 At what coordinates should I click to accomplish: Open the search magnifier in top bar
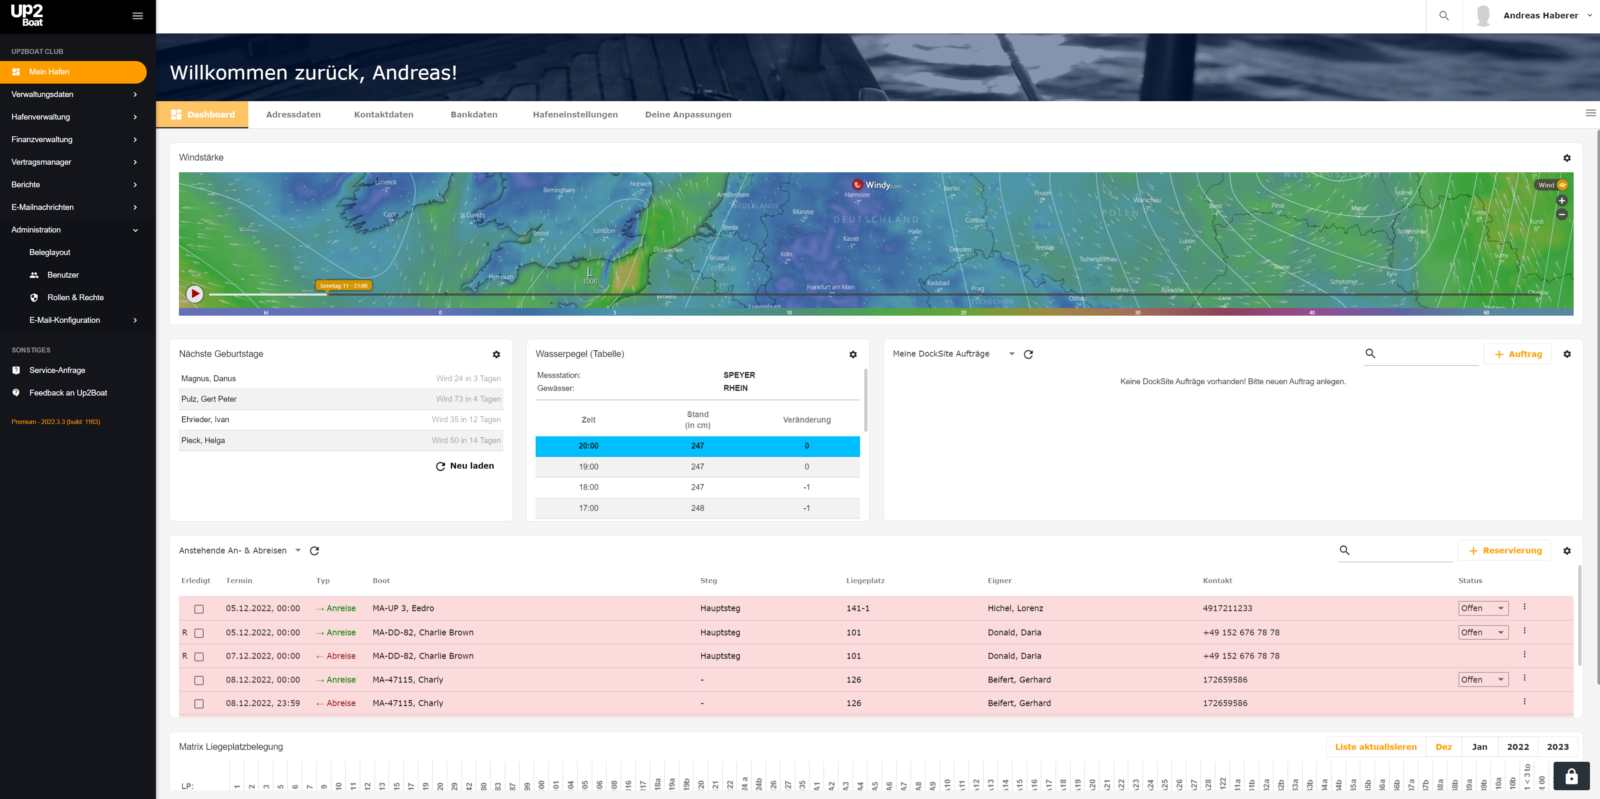coord(1444,16)
